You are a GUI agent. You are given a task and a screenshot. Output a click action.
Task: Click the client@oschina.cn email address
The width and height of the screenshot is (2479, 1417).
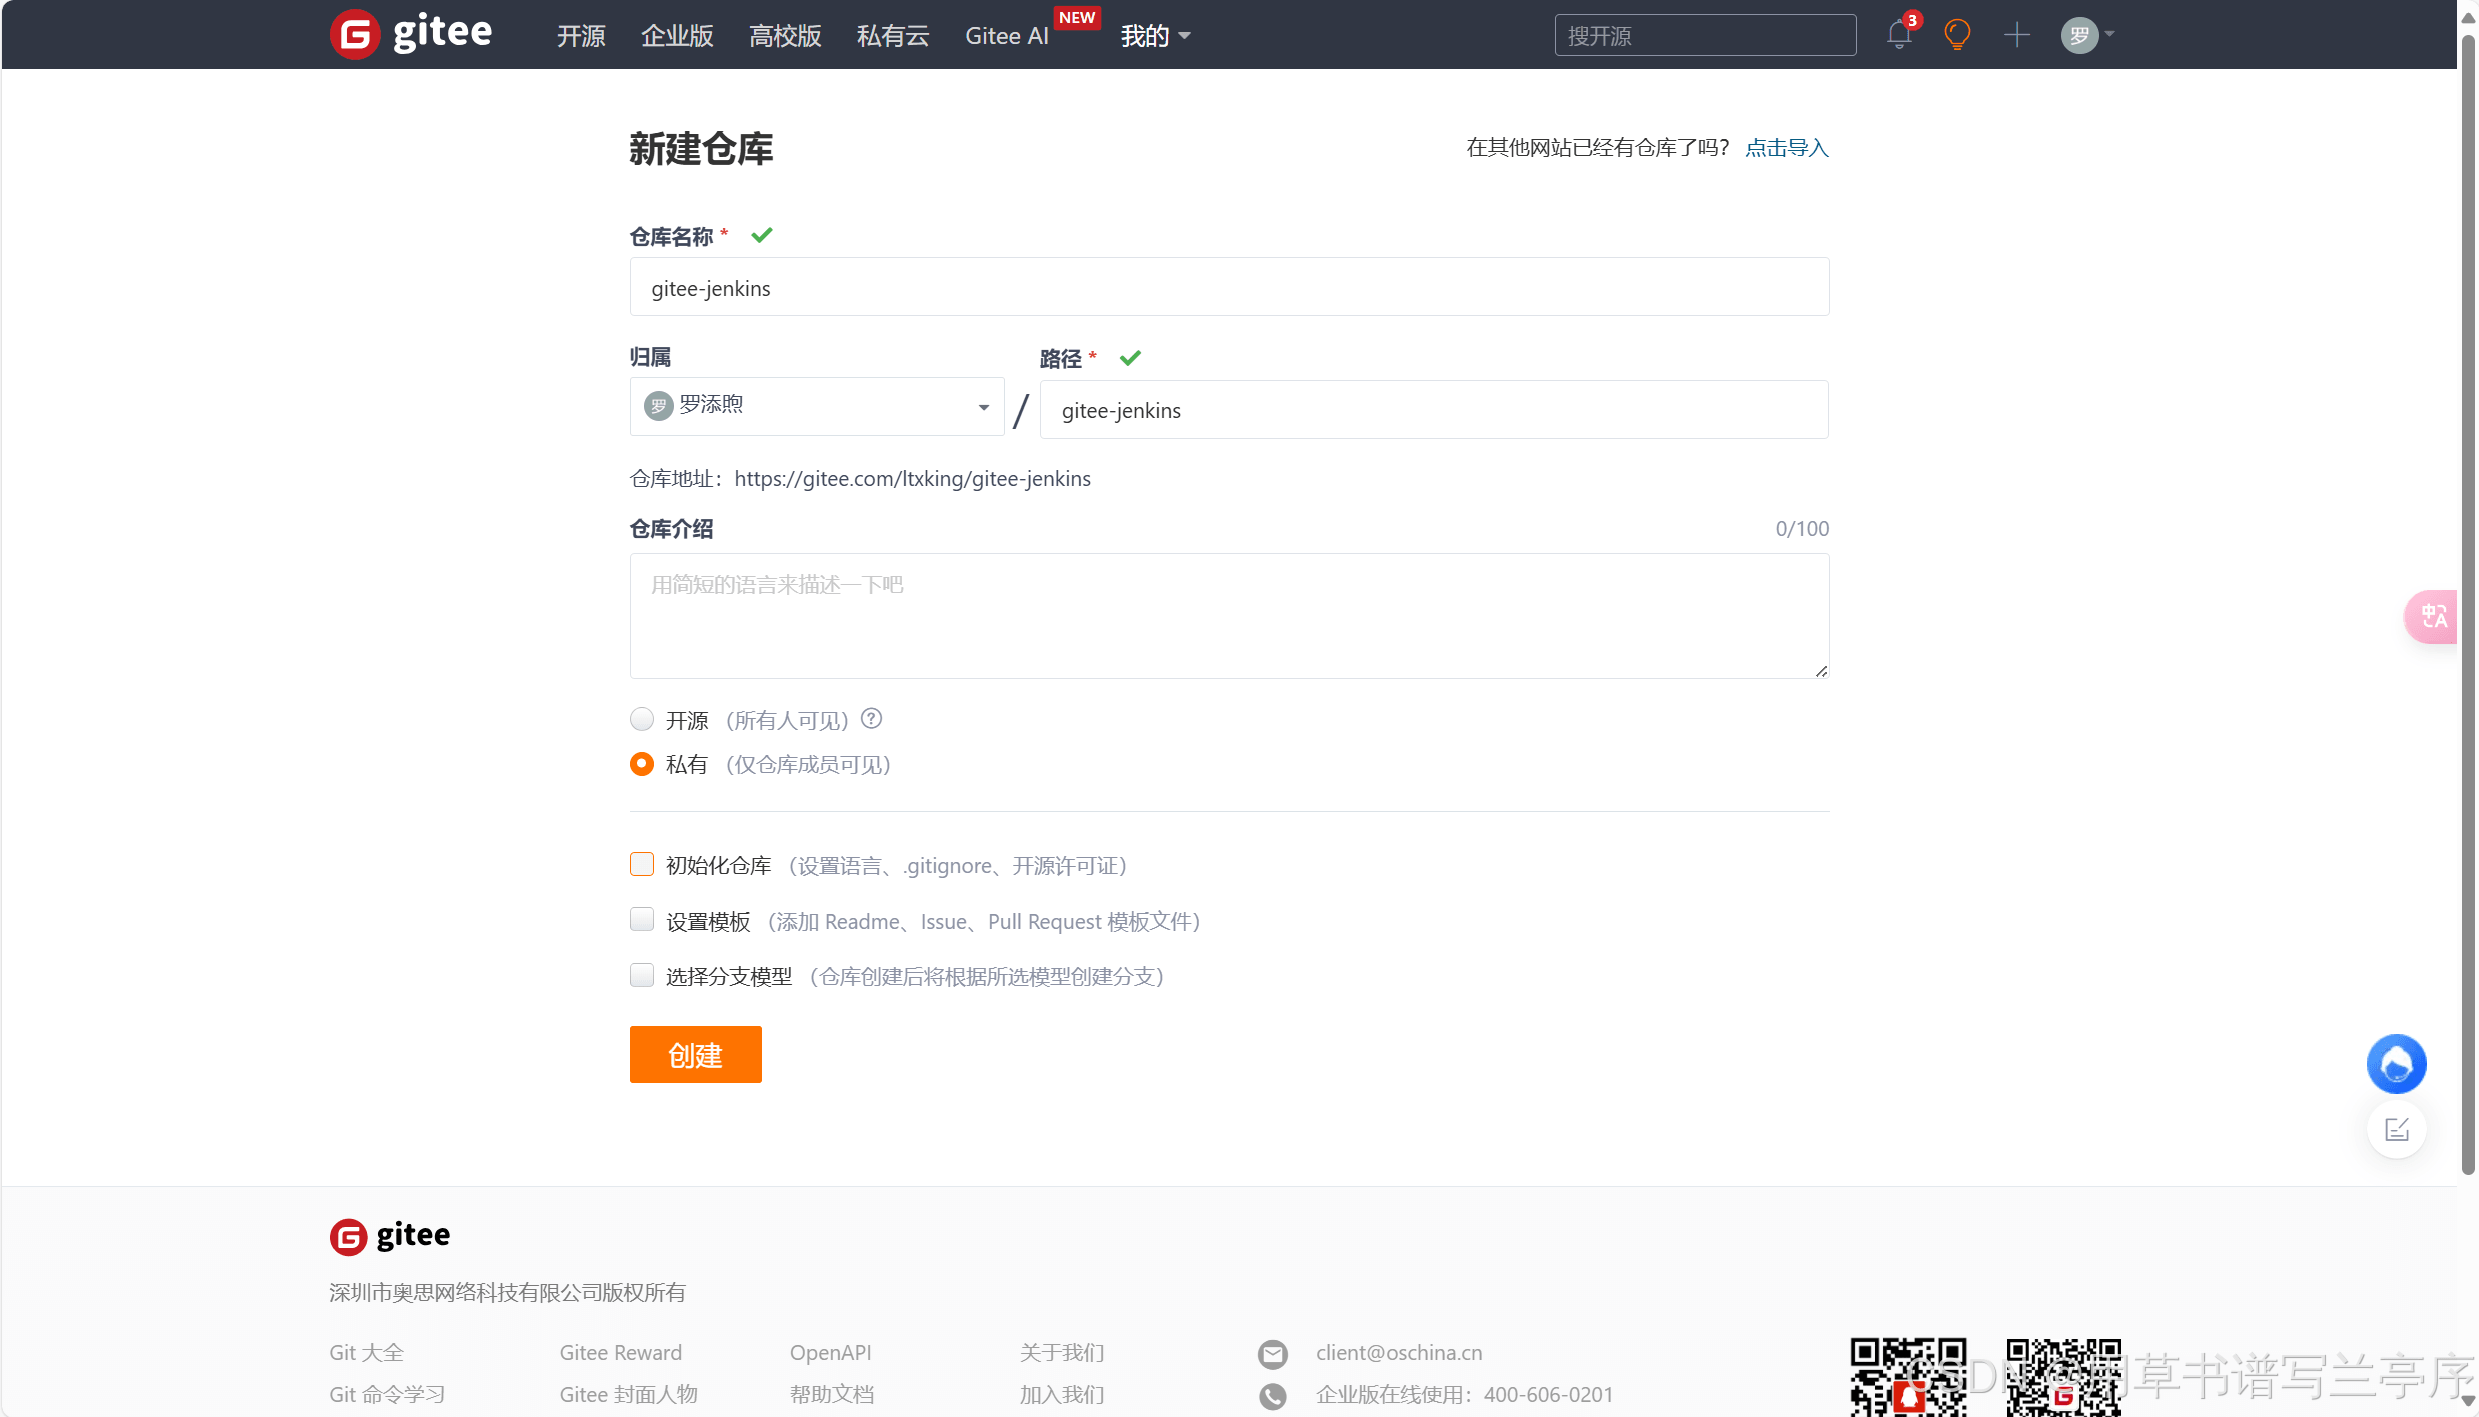pyautogui.click(x=1399, y=1353)
